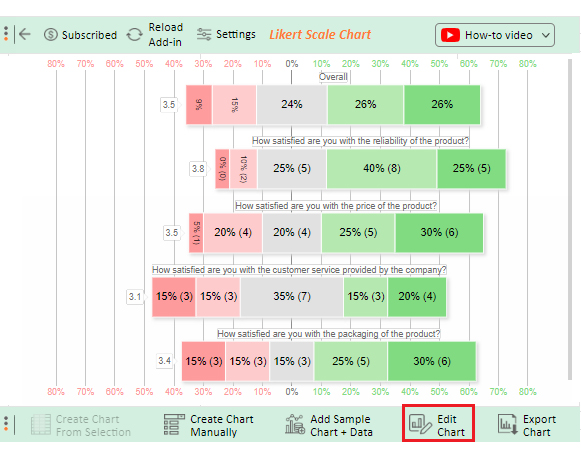Click the Edit Chart label
This screenshot has width=581, height=458.
pyautogui.click(x=451, y=425)
